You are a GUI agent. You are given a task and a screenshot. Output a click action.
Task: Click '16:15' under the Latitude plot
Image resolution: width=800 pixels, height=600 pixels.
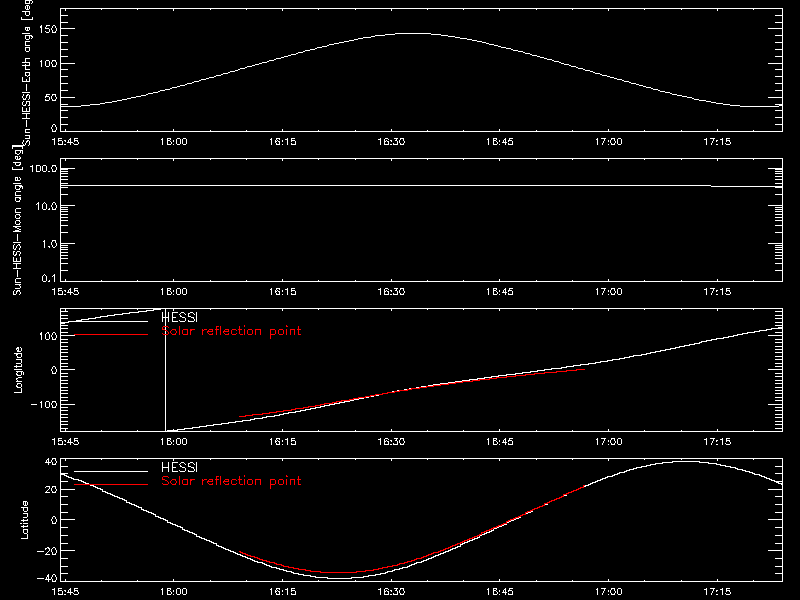[x=283, y=591]
